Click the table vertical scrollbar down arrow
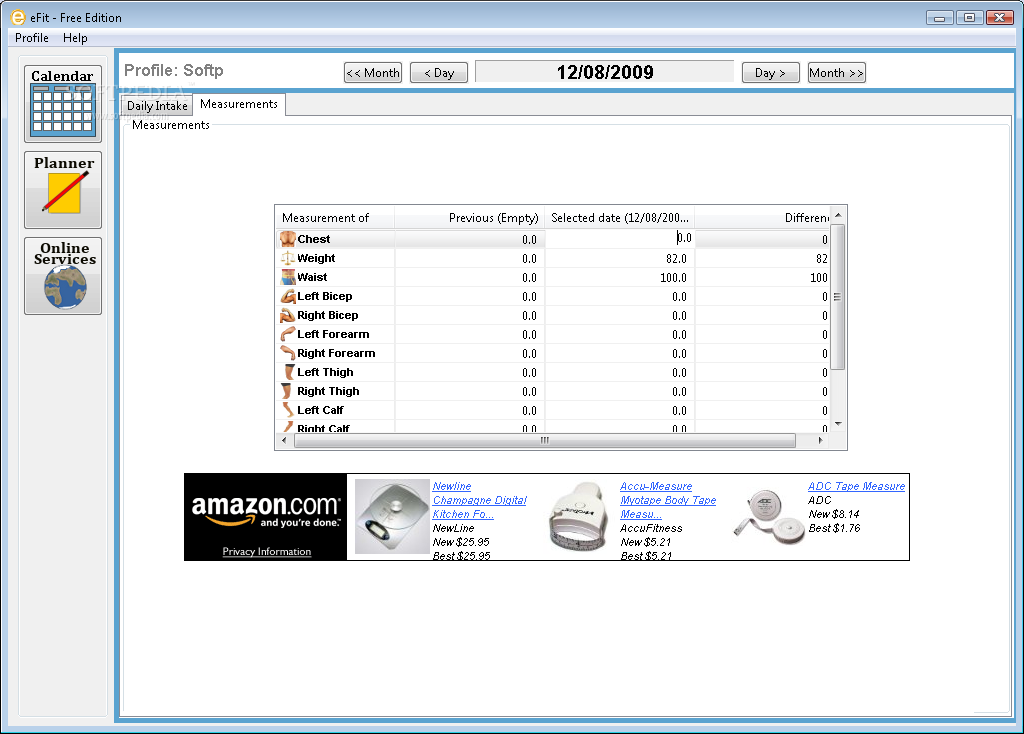Screen dimensions: 1024x734 [x=838, y=424]
